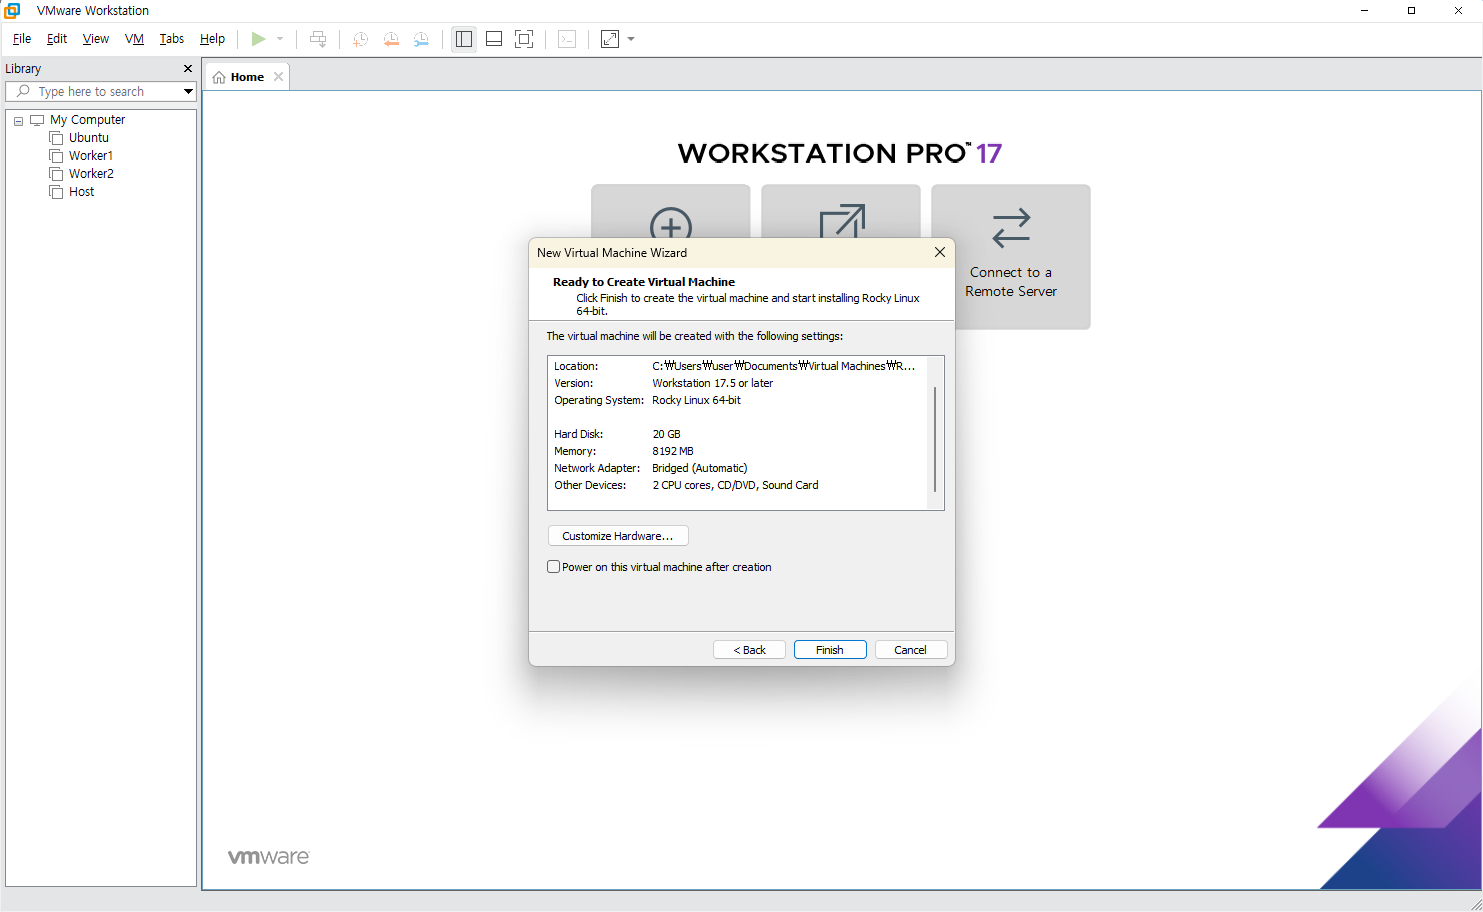Viewport: 1483px width, 912px height.
Task: Click the My Computer monitor icon
Action: (37, 120)
